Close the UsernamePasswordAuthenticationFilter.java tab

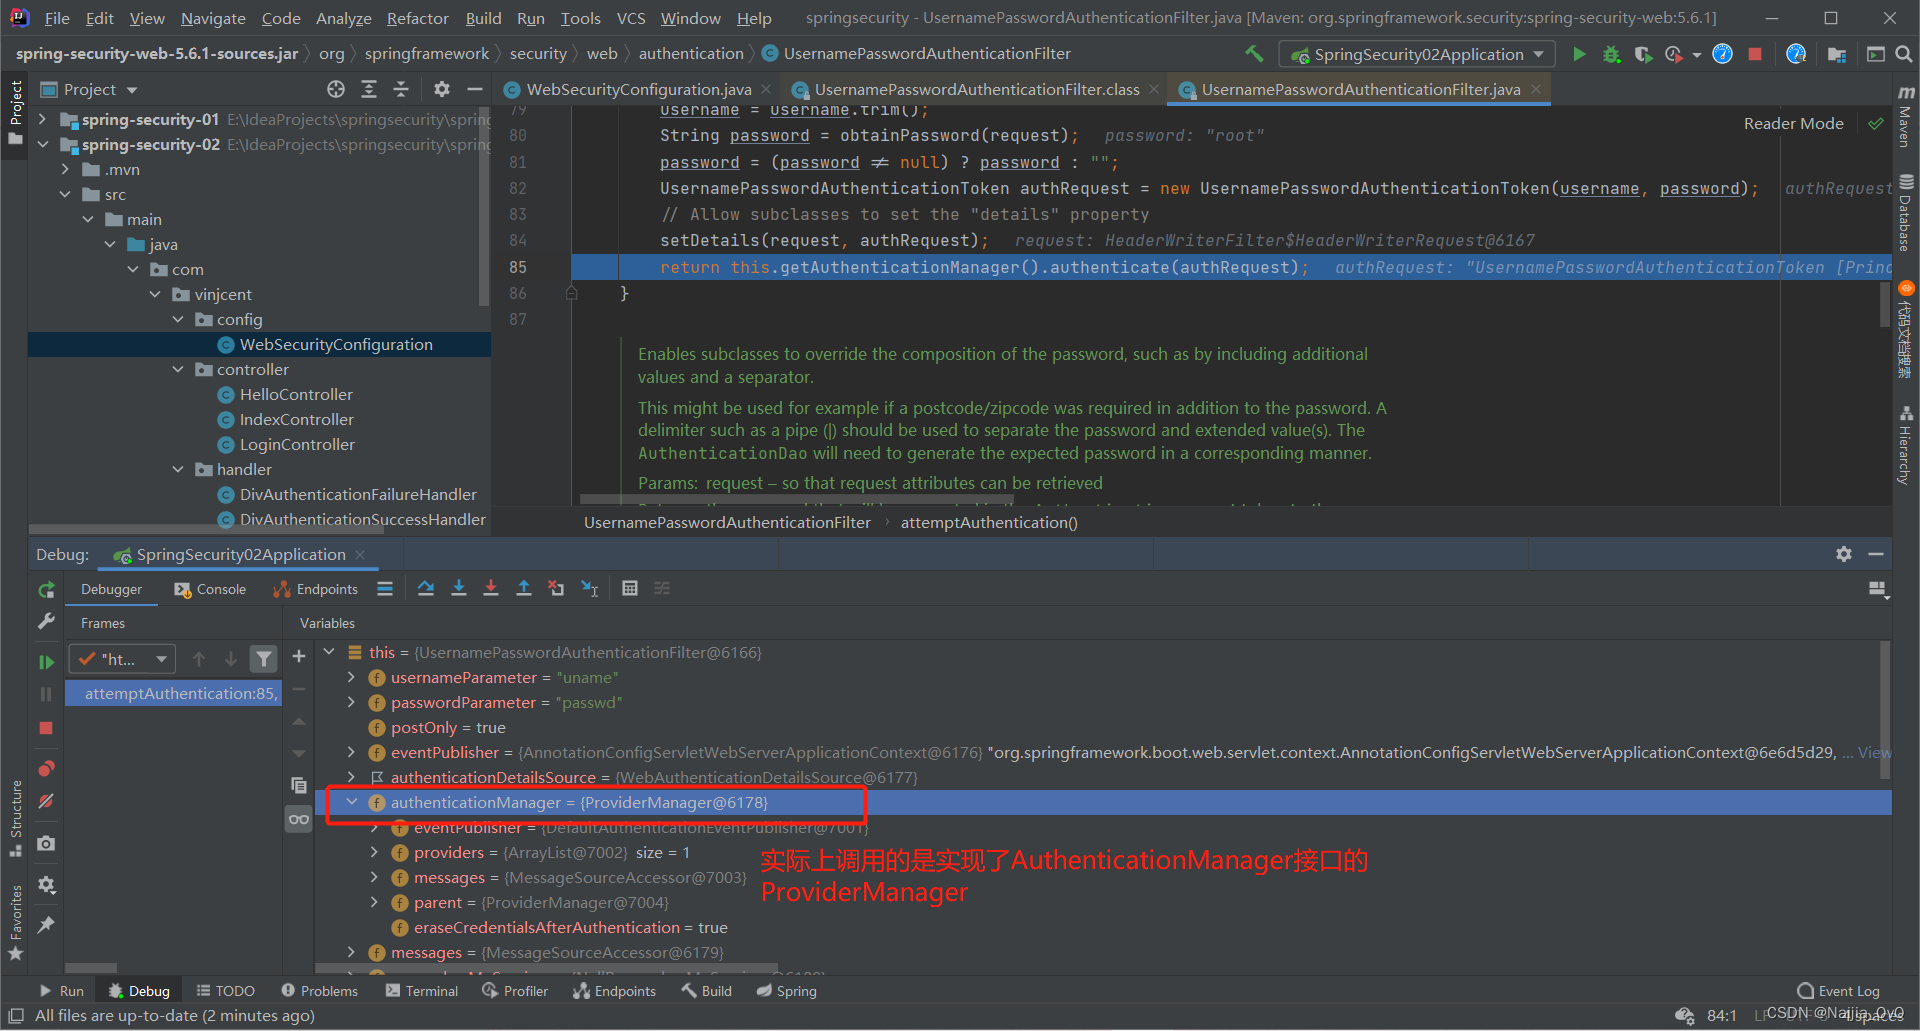pyautogui.click(x=1536, y=89)
